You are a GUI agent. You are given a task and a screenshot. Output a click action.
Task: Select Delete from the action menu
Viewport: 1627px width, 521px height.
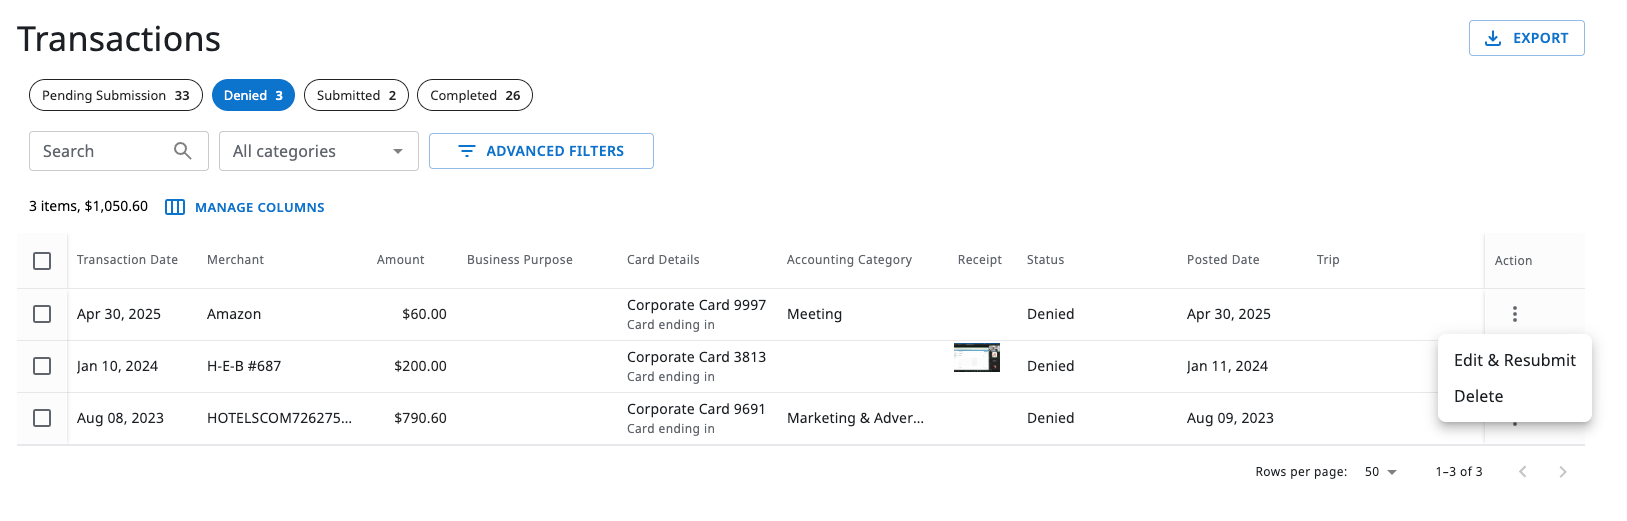[x=1478, y=396]
